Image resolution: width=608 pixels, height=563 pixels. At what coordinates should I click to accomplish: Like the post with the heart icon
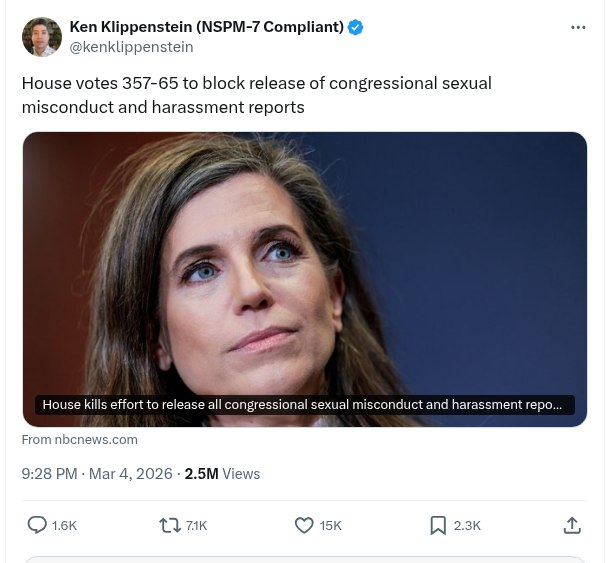click(305, 524)
